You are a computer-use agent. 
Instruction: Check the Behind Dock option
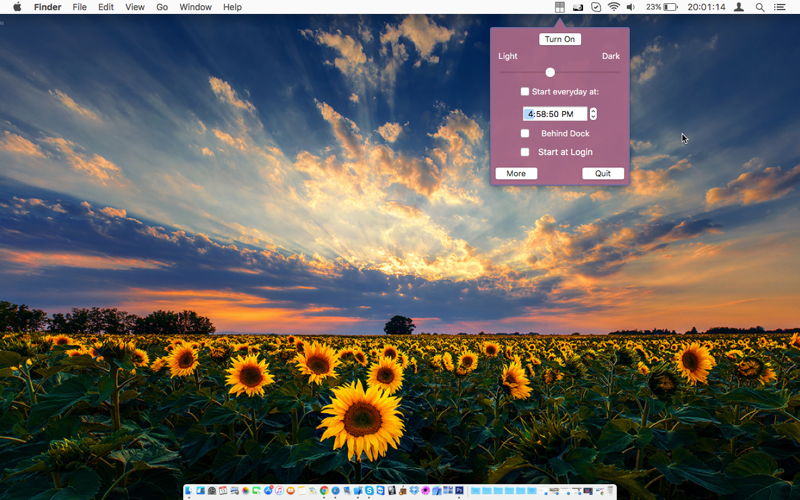click(x=524, y=133)
